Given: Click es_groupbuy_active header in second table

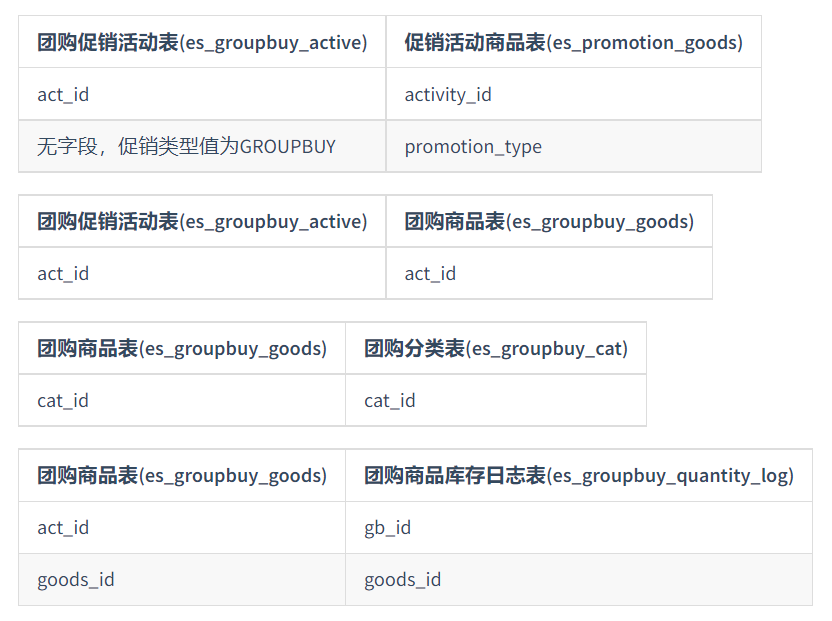Looking at the screenshot, I should coord(202,221).
